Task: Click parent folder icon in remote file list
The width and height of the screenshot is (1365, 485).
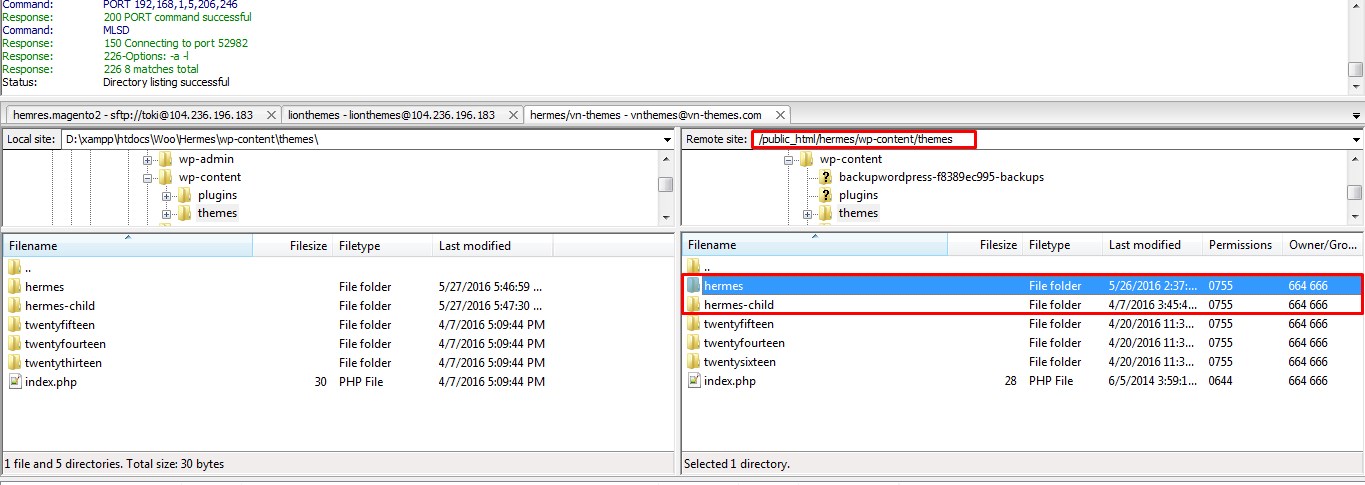Action: (x=693, y=267)
